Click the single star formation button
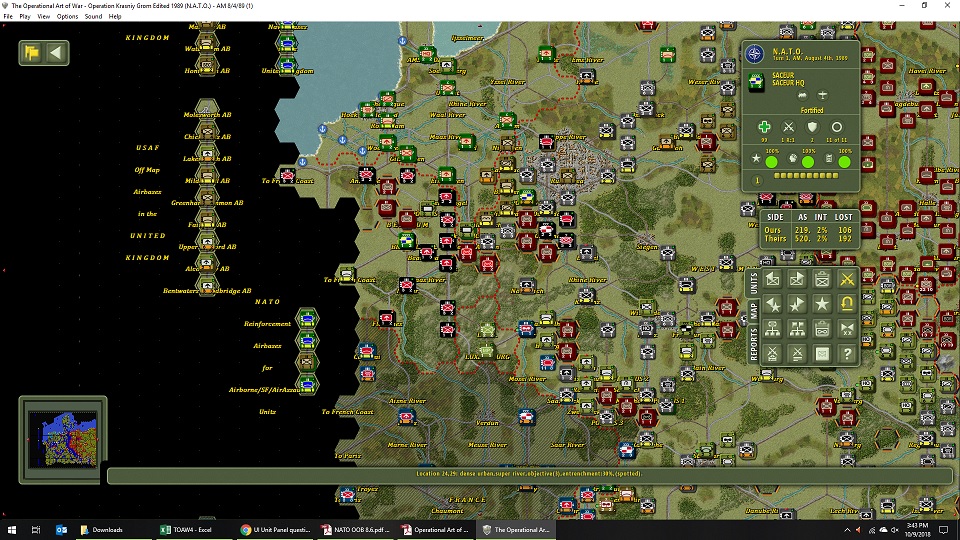This screenshot has height=540, width=960. point(822,304)
